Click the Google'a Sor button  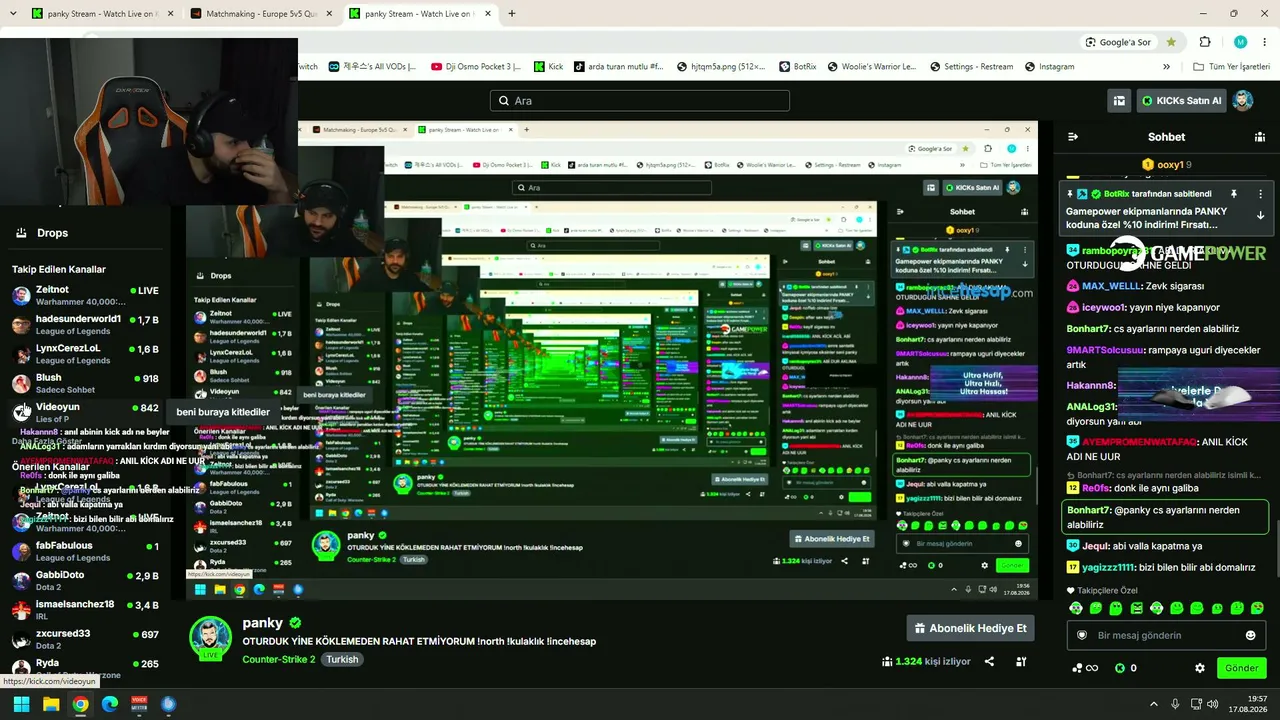[x=1118, y=42]
